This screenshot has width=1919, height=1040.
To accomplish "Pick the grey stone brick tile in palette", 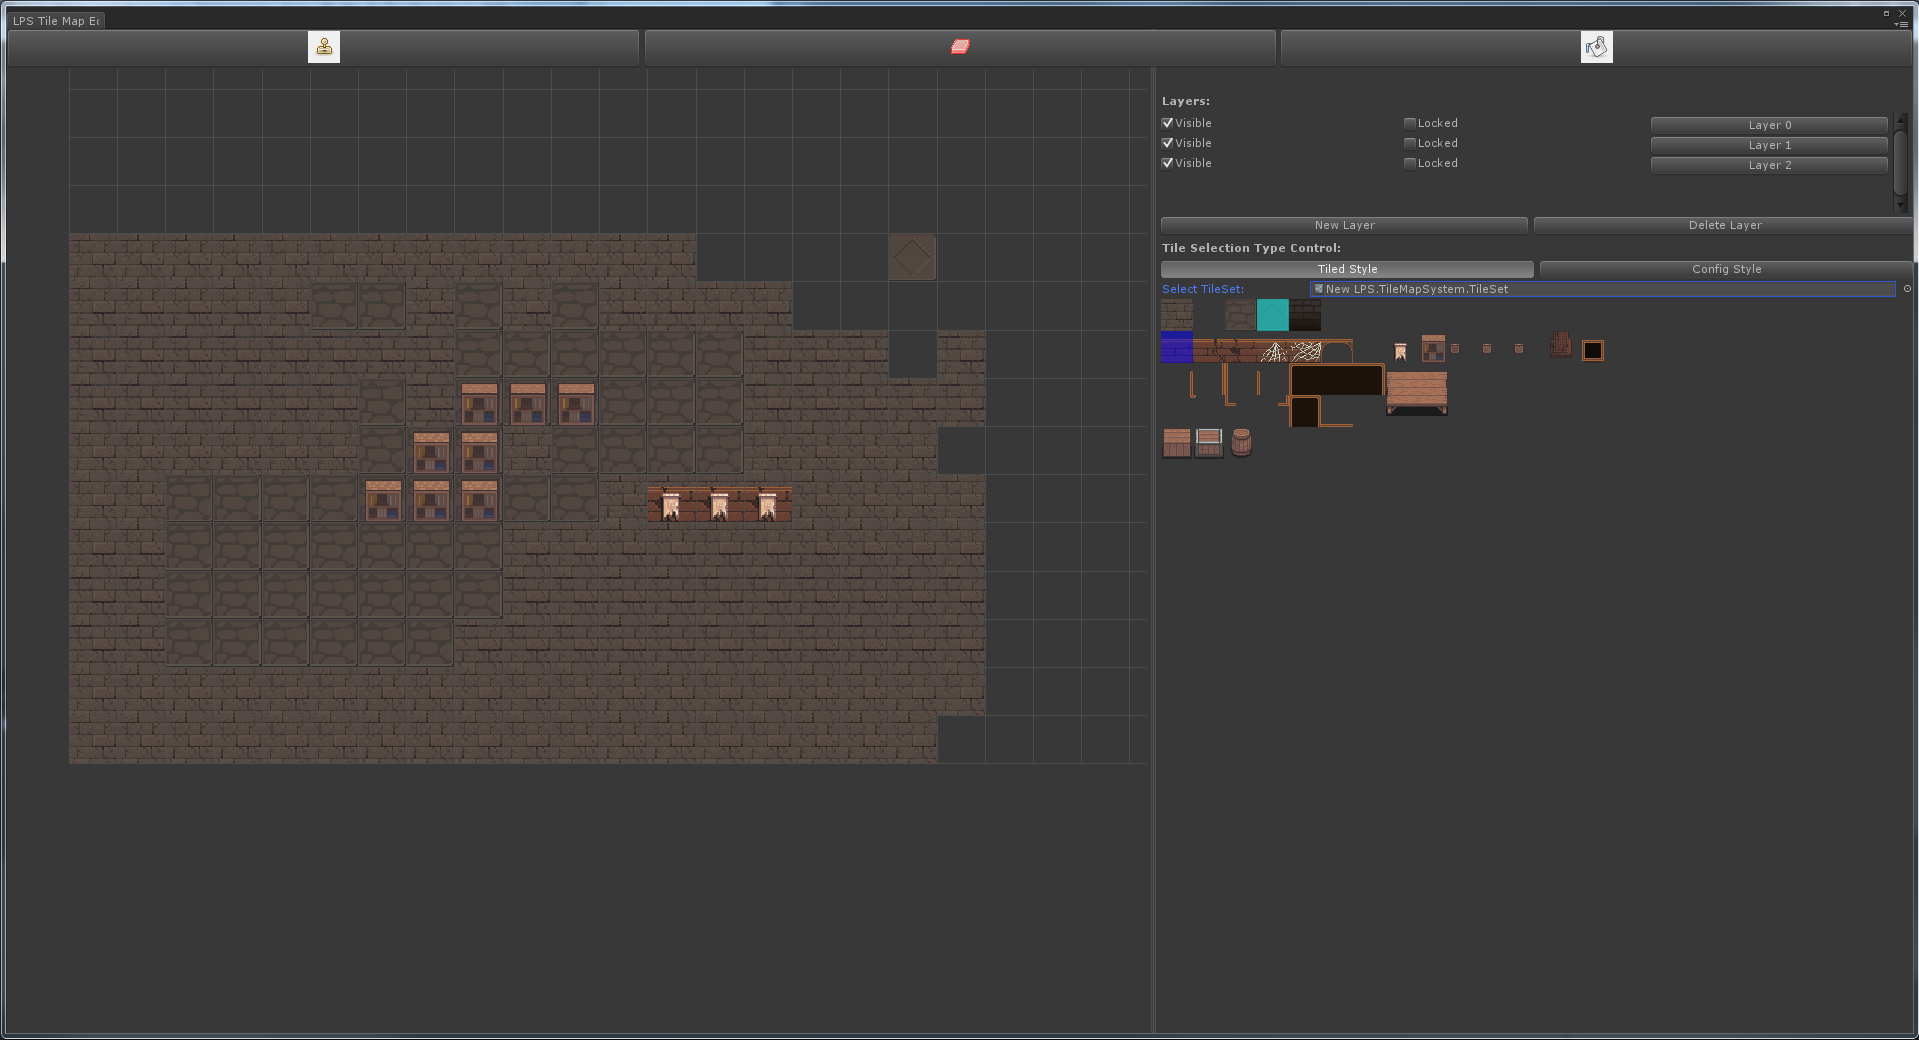I will coord(1177,315).
